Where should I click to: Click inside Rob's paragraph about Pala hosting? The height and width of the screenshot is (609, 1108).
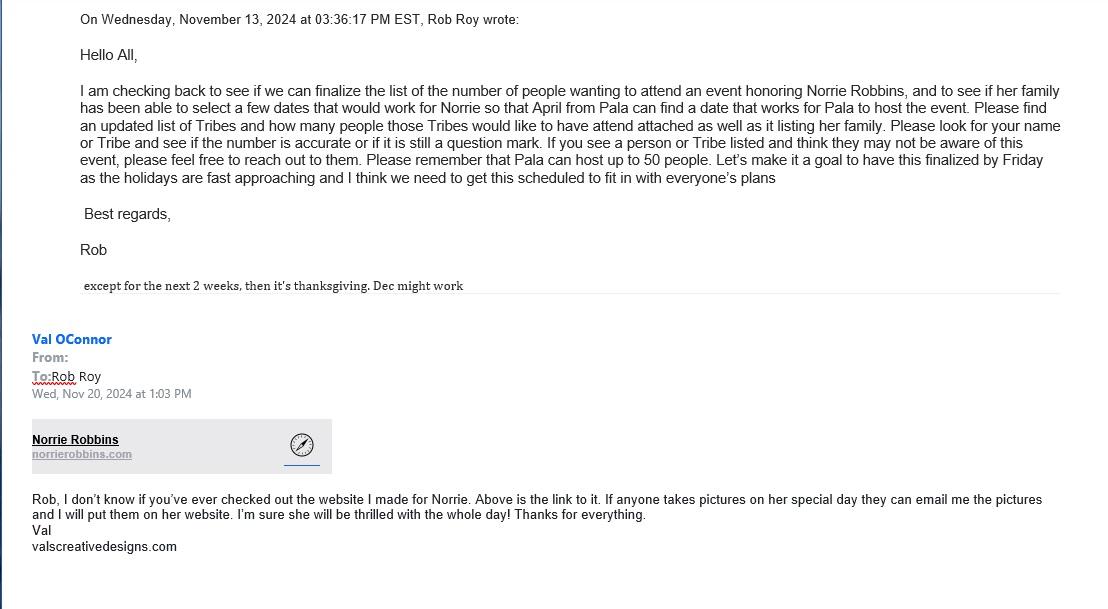pos(570,134)
